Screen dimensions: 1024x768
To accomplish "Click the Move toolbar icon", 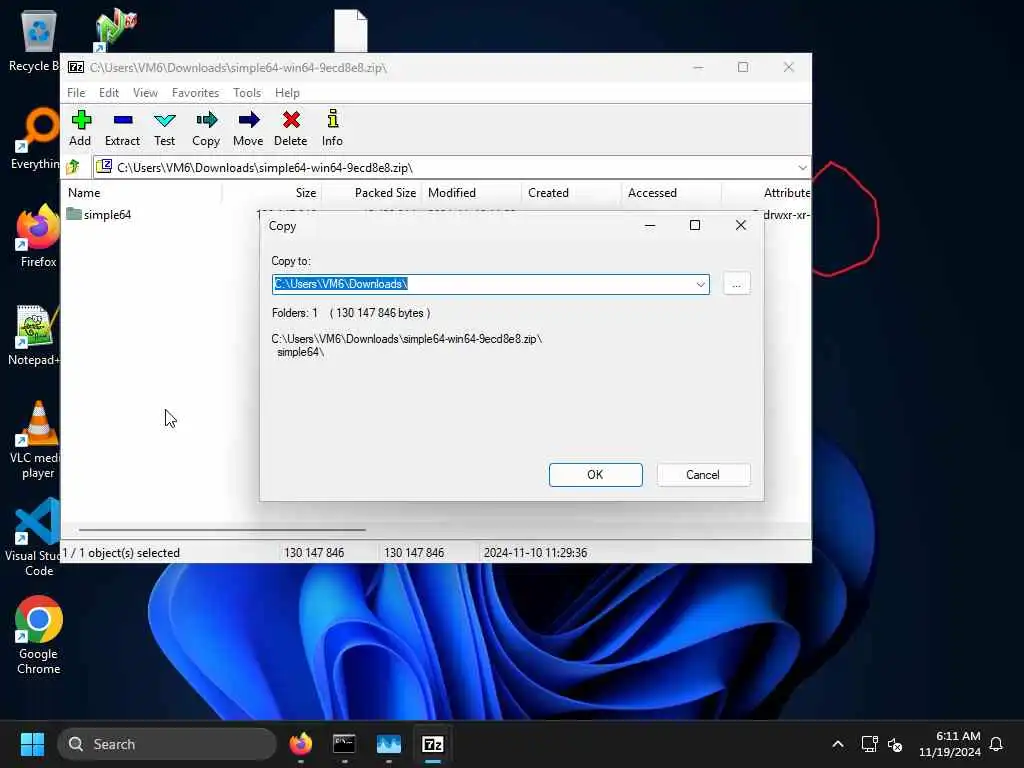I will [248, 120].
